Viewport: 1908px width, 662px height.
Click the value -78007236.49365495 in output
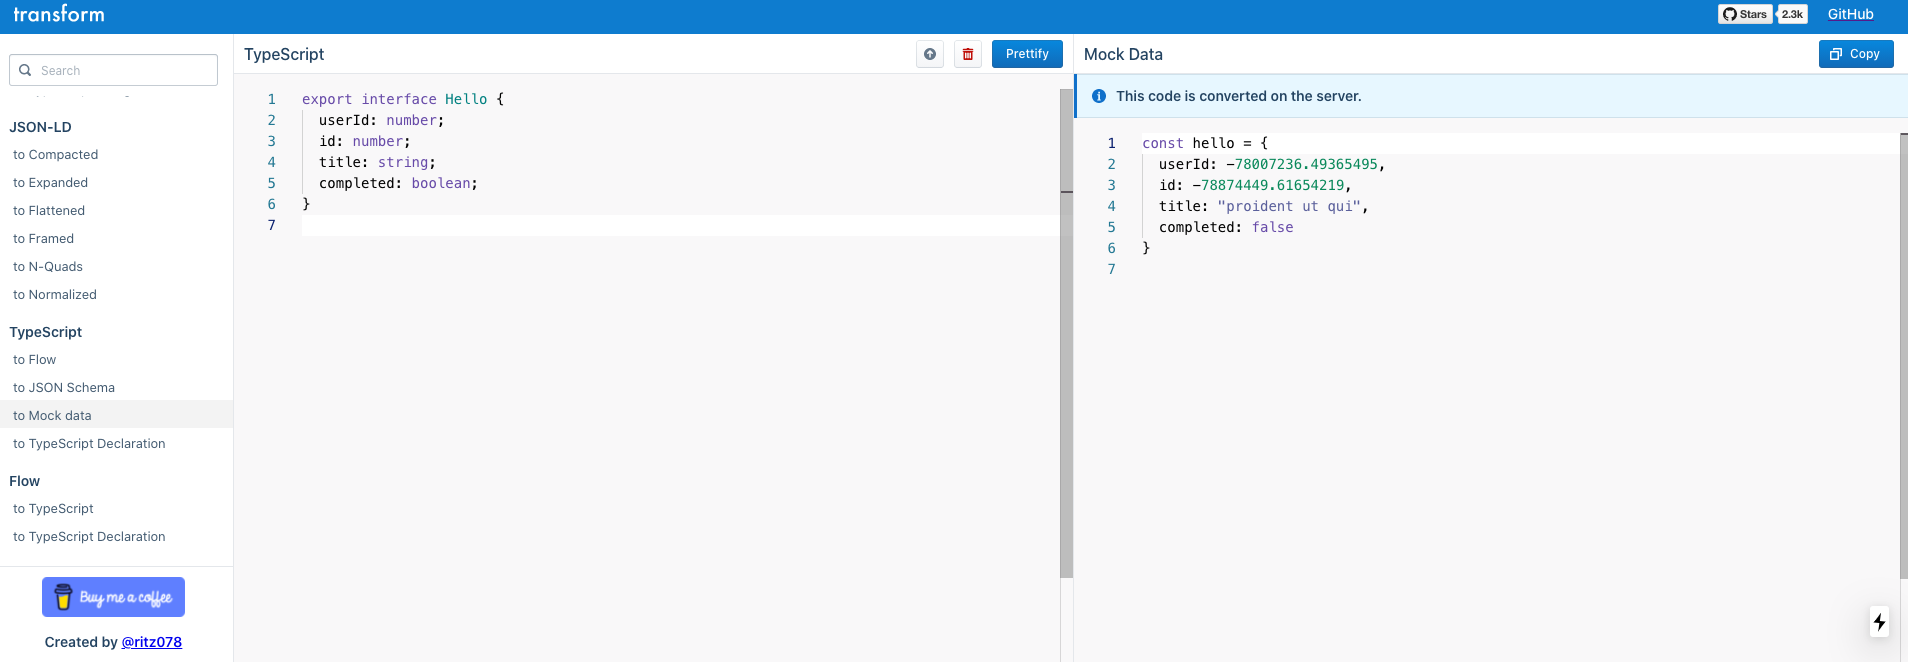1302,164
